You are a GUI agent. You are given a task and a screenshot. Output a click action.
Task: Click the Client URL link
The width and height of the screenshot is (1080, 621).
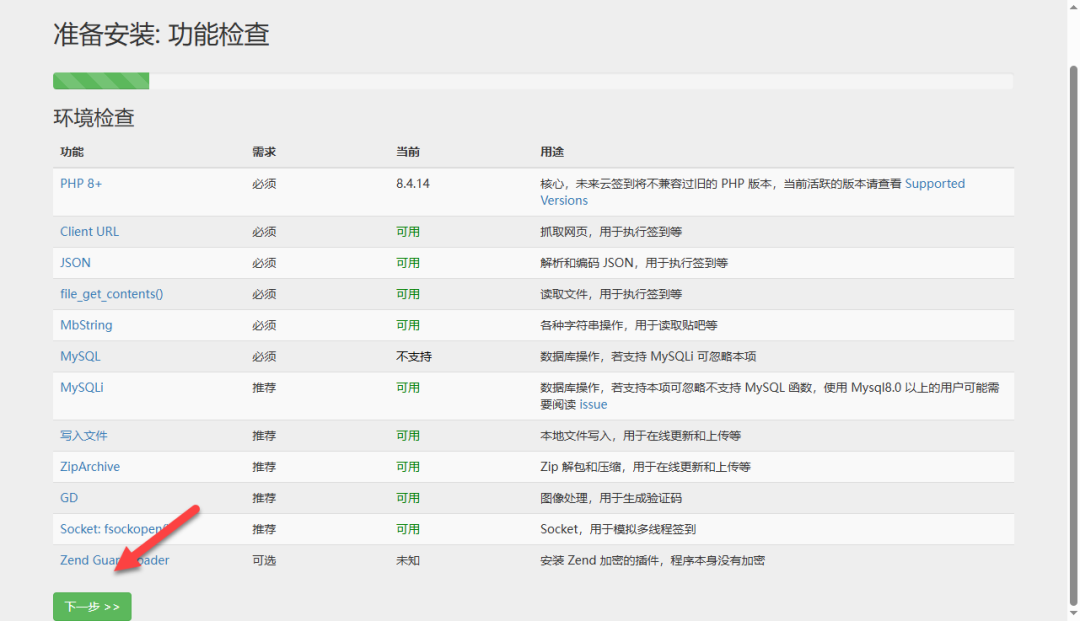pyautogui.click(x=89, y=231)
